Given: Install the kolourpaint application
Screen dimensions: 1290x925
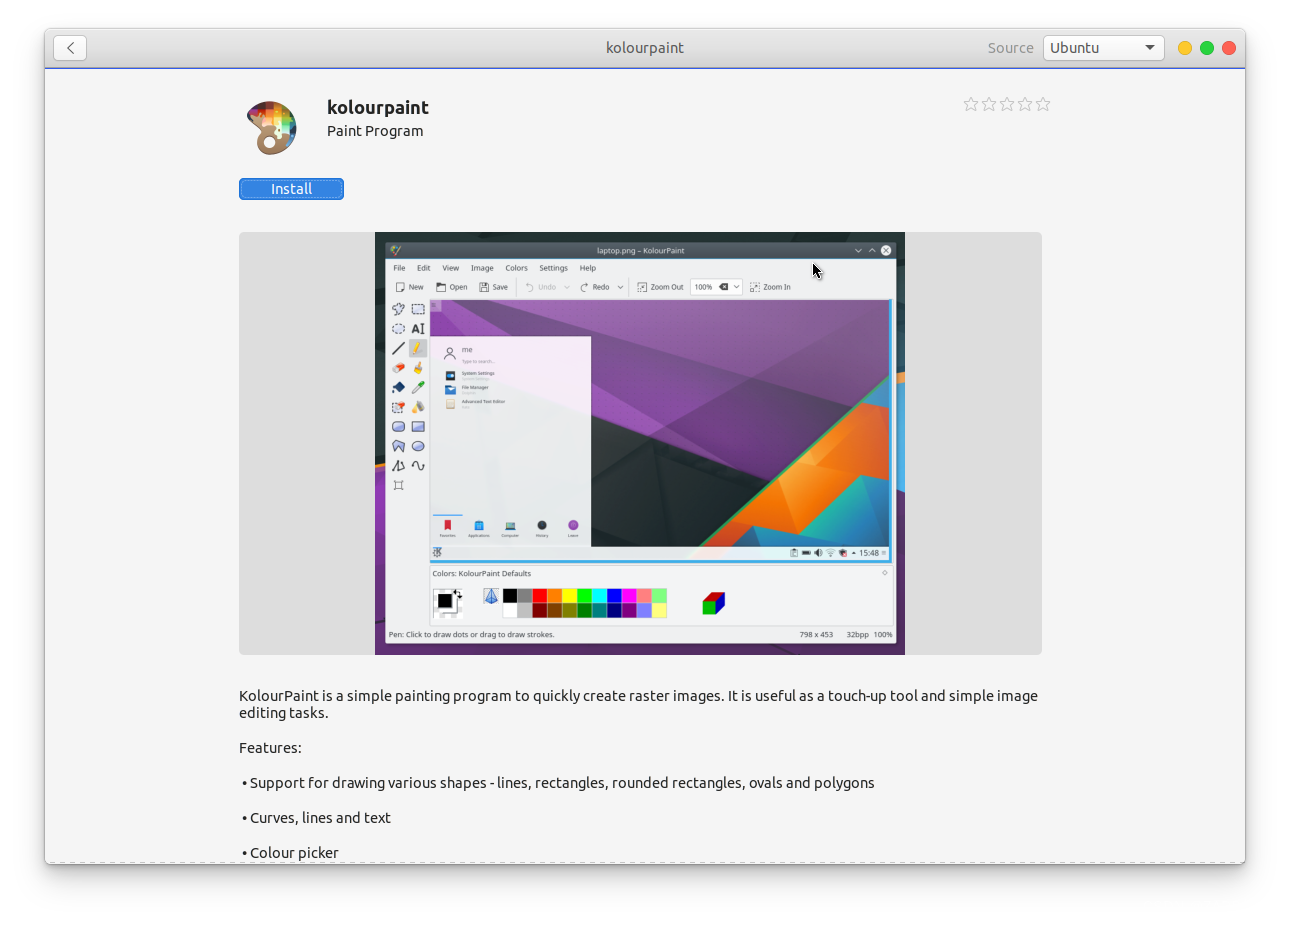Looking at the screenshot, I should 291,189.
